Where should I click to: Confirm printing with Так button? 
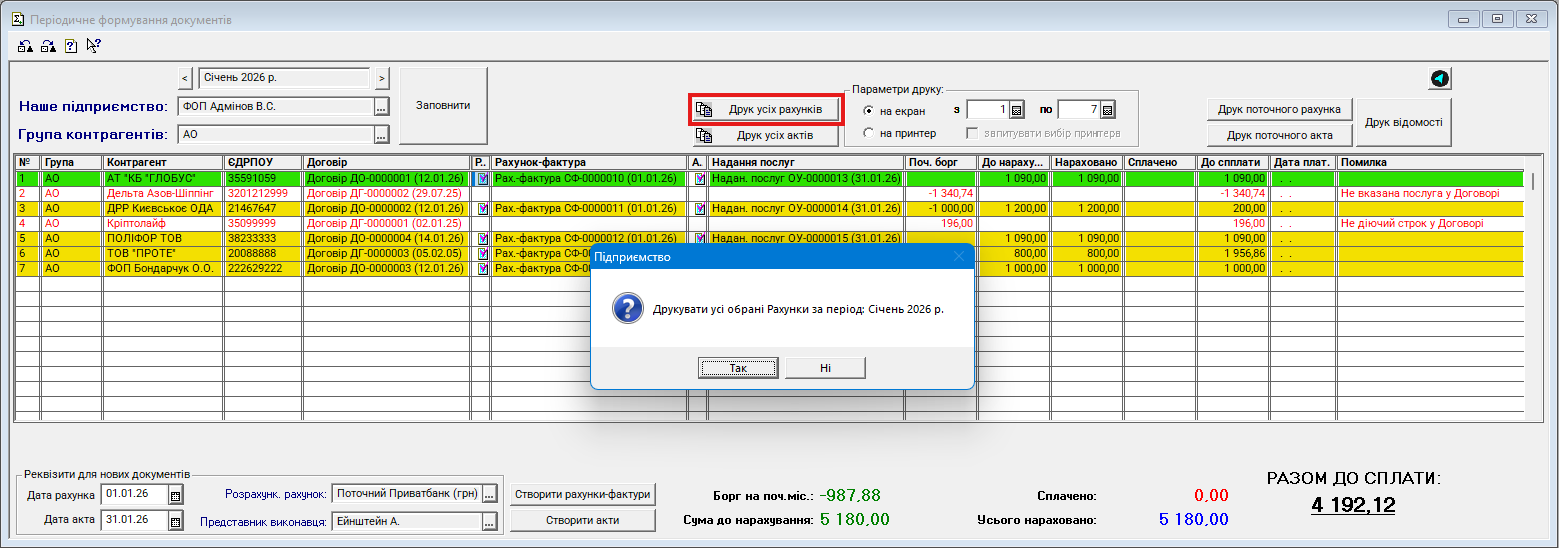coord(738,368)
